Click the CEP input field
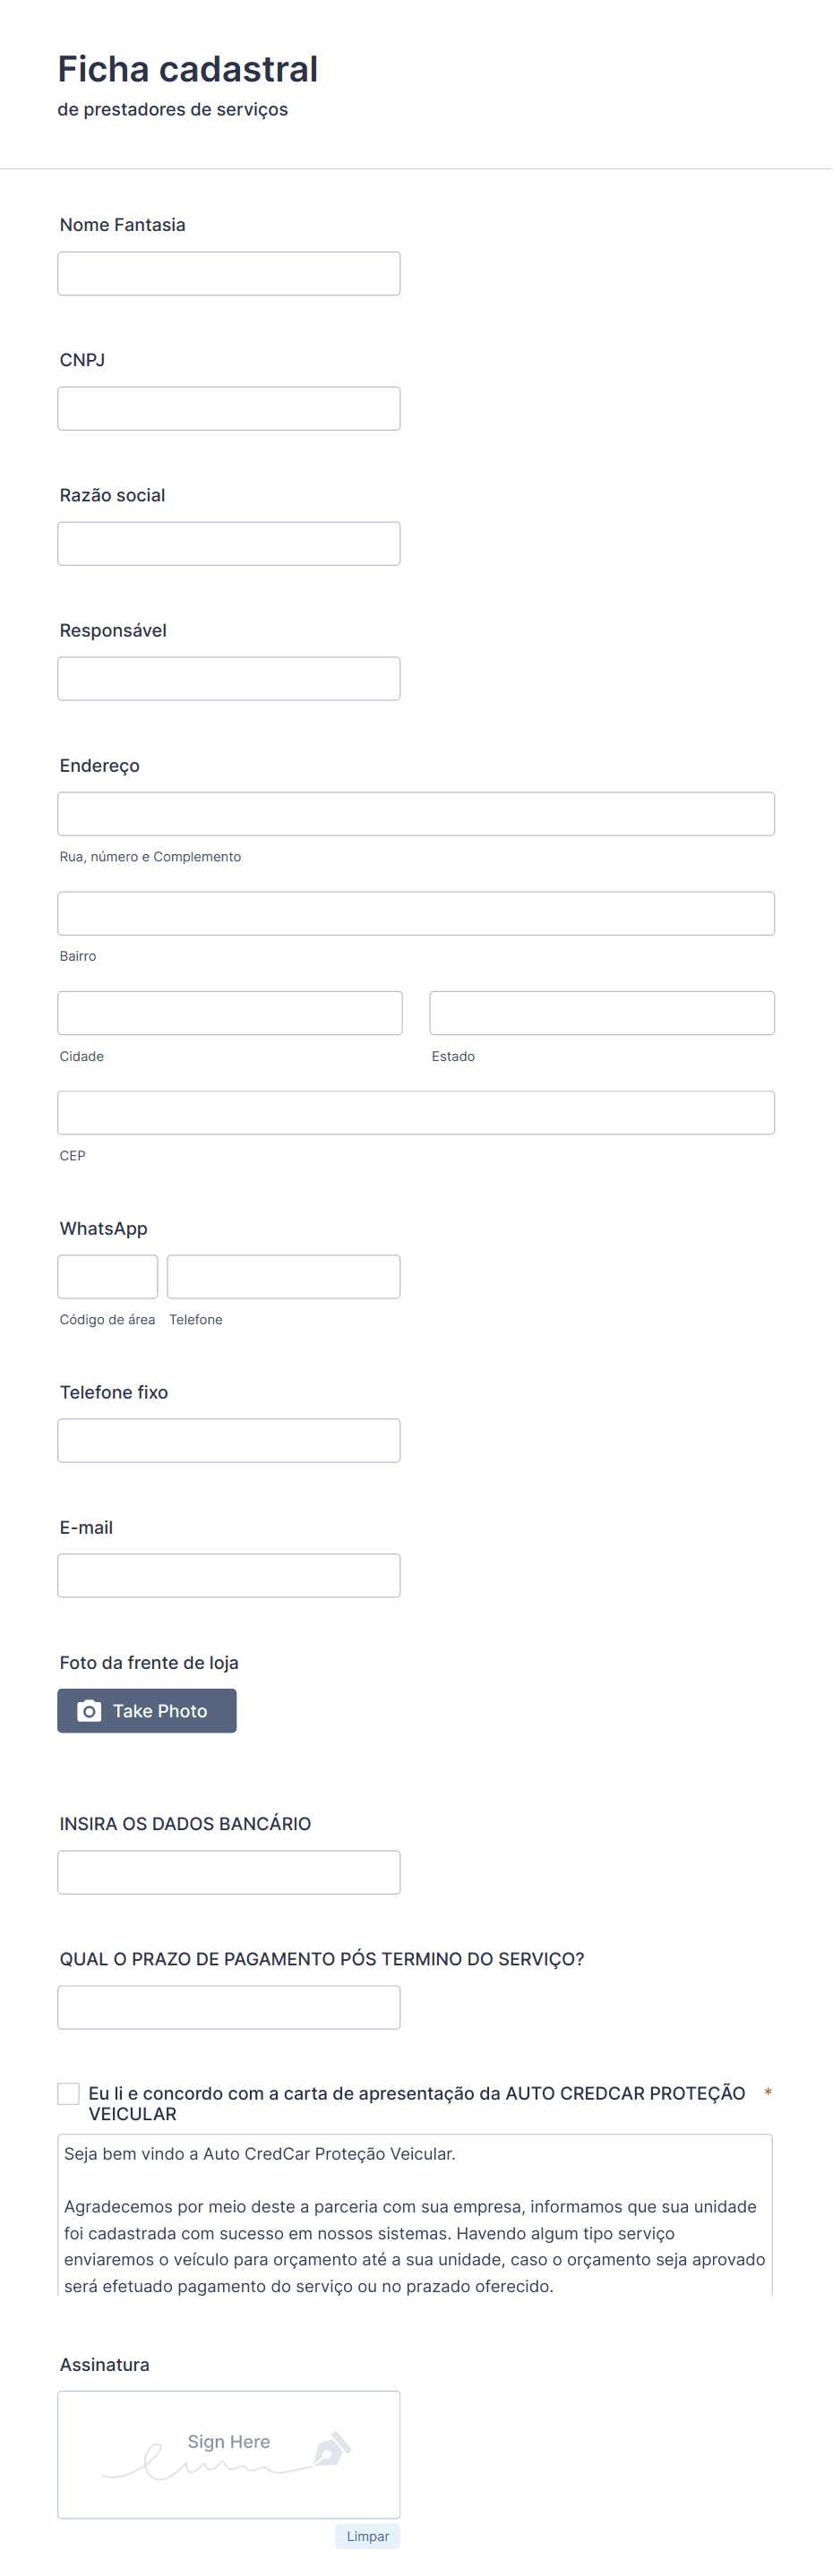 pyautogui.click(x=416, y=1113)
